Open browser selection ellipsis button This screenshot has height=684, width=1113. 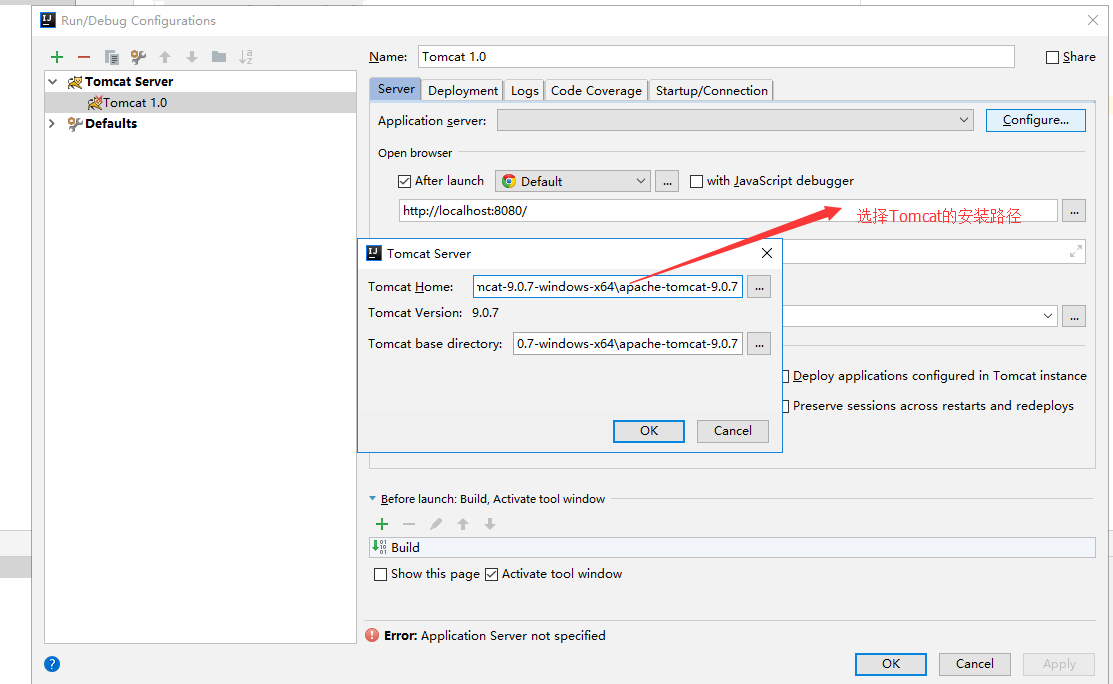[x=667, y=181]
